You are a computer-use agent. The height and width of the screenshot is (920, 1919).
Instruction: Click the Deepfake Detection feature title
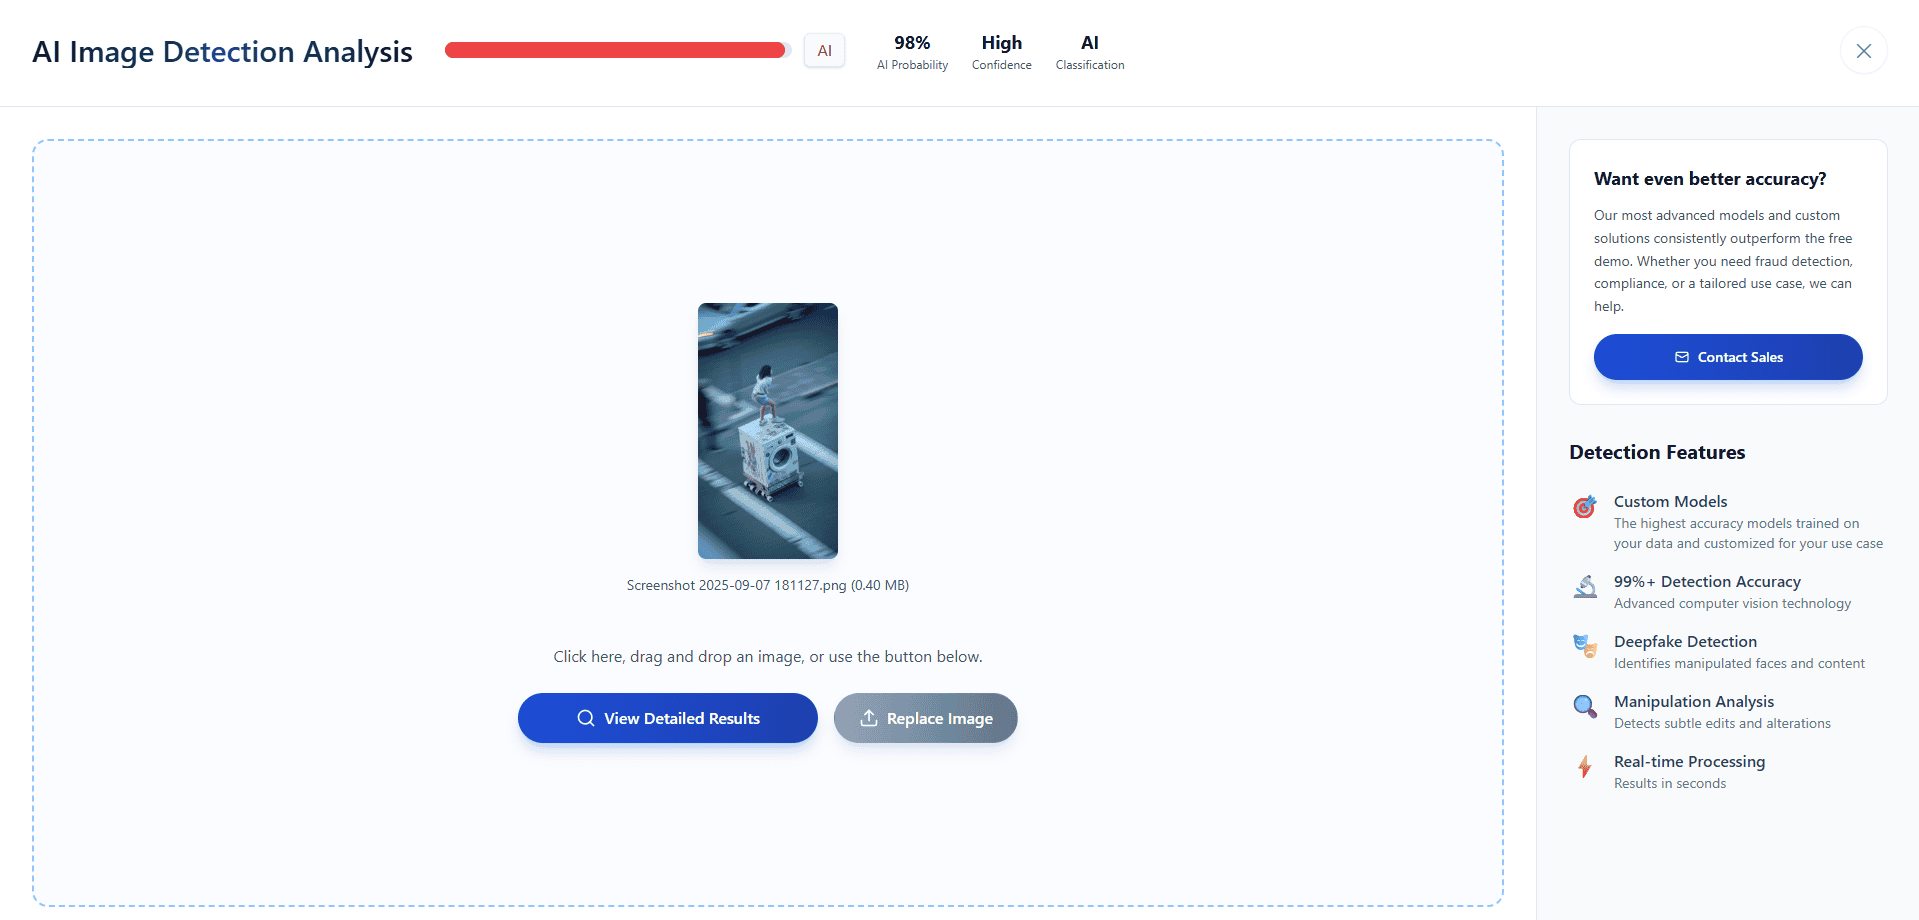coord(1685,642)
